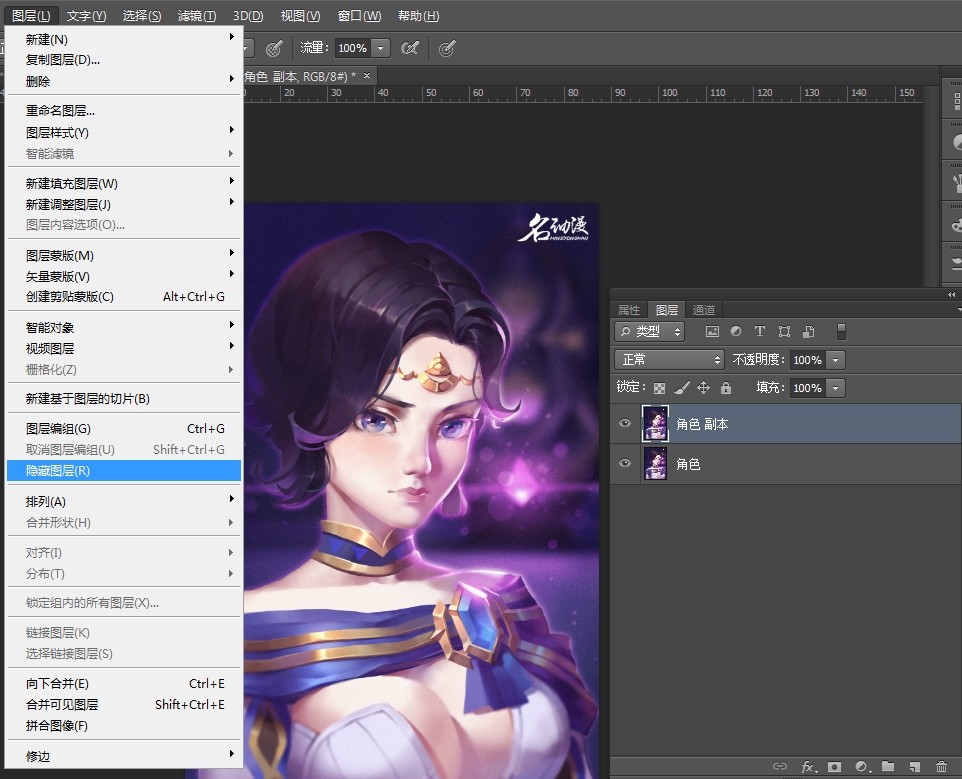The width and height of the screenshot is (962, 779).
Task: Open the 正常 blend mode dropdown
Action: coord(670,360)
